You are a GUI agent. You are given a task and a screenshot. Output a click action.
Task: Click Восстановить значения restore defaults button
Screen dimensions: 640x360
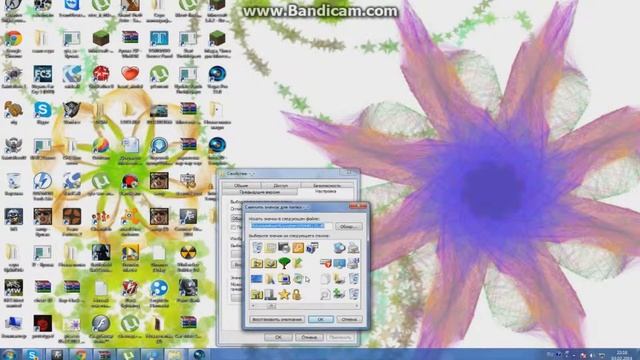point(277,319)
